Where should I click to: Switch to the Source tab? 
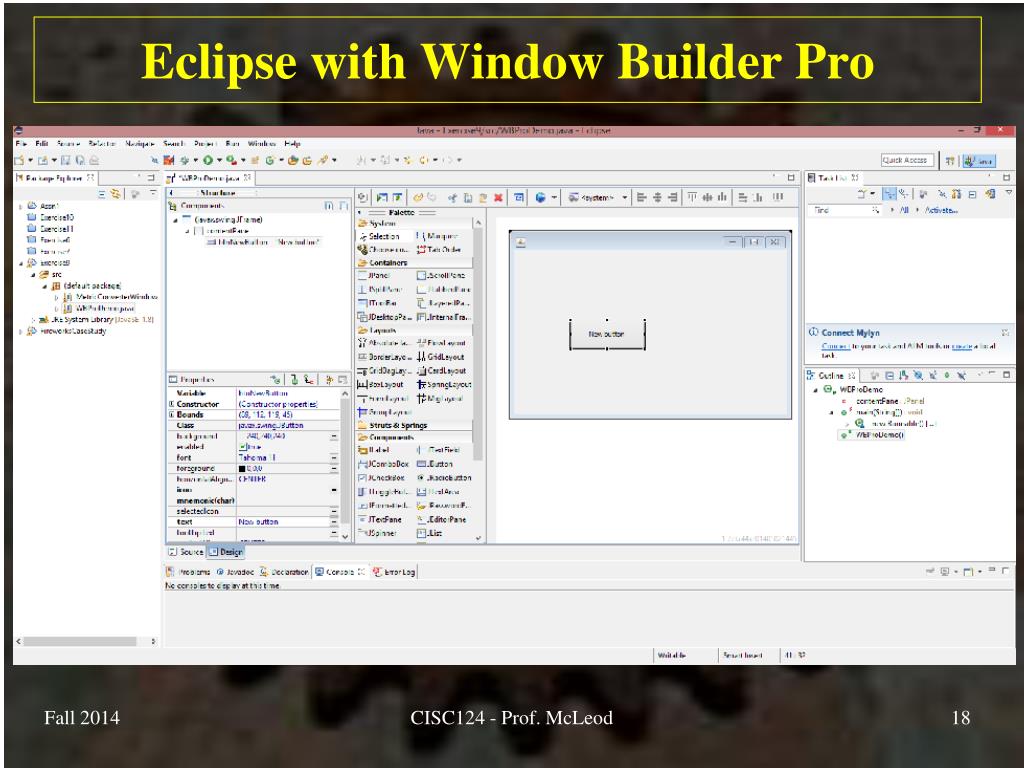coord(186,552)
